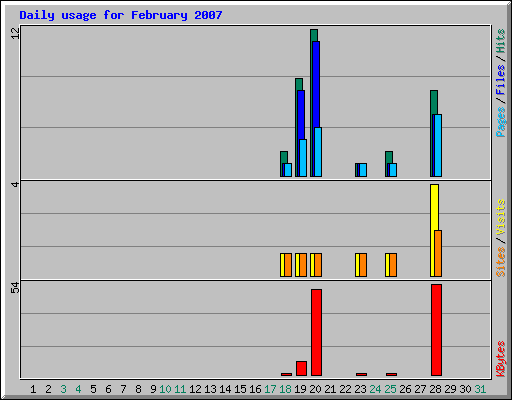Click day label 10 on x-axis
The image size is (512, 400).
(x=165, y=389)
